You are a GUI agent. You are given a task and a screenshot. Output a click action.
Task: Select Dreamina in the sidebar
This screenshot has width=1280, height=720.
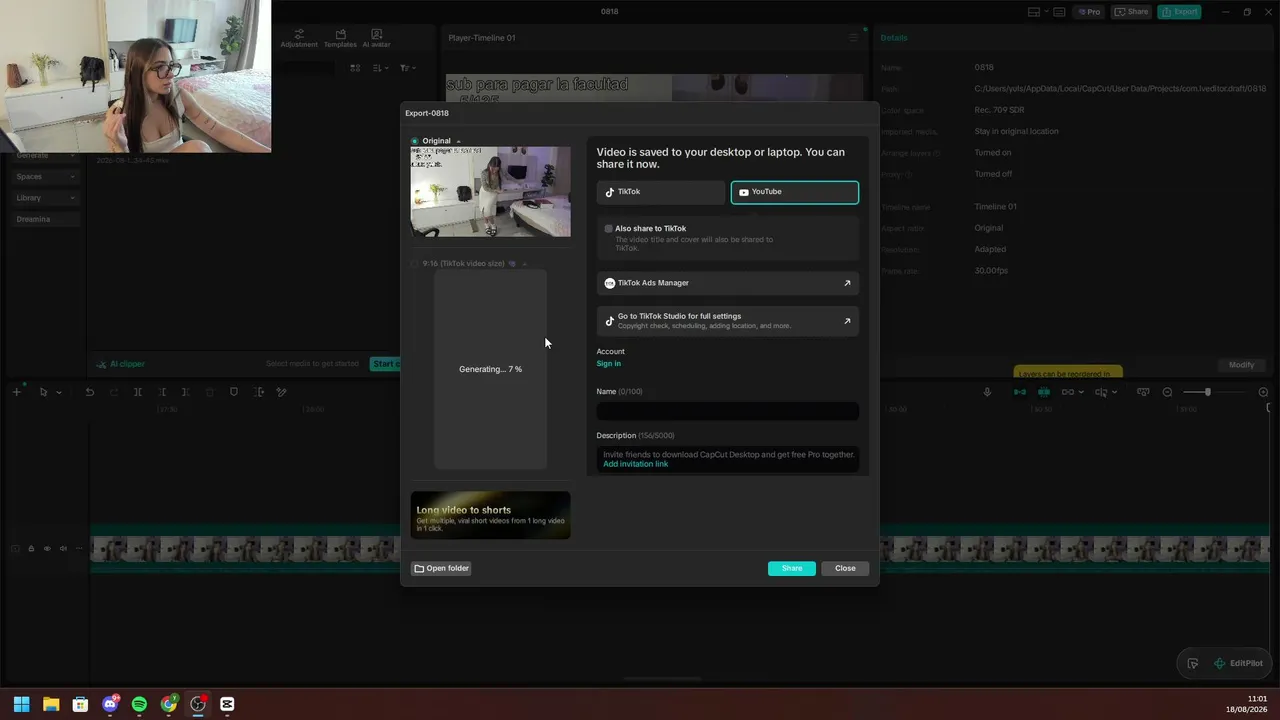pyautogui.click(x=46, y=219)
